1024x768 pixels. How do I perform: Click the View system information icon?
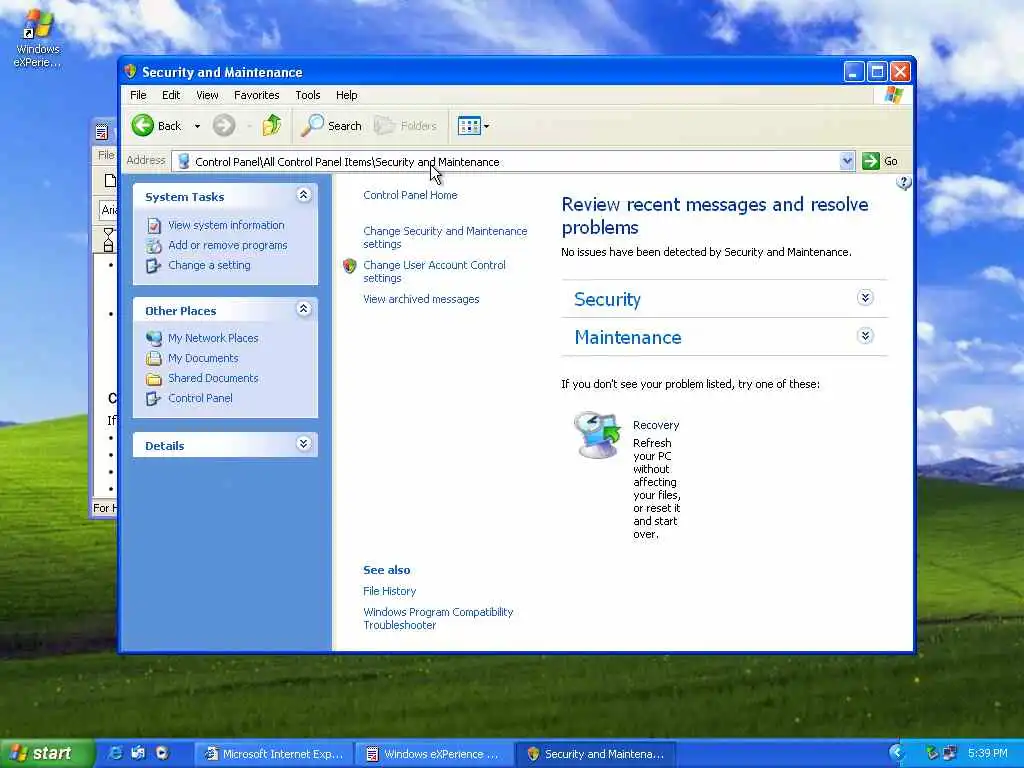(154, 225)
